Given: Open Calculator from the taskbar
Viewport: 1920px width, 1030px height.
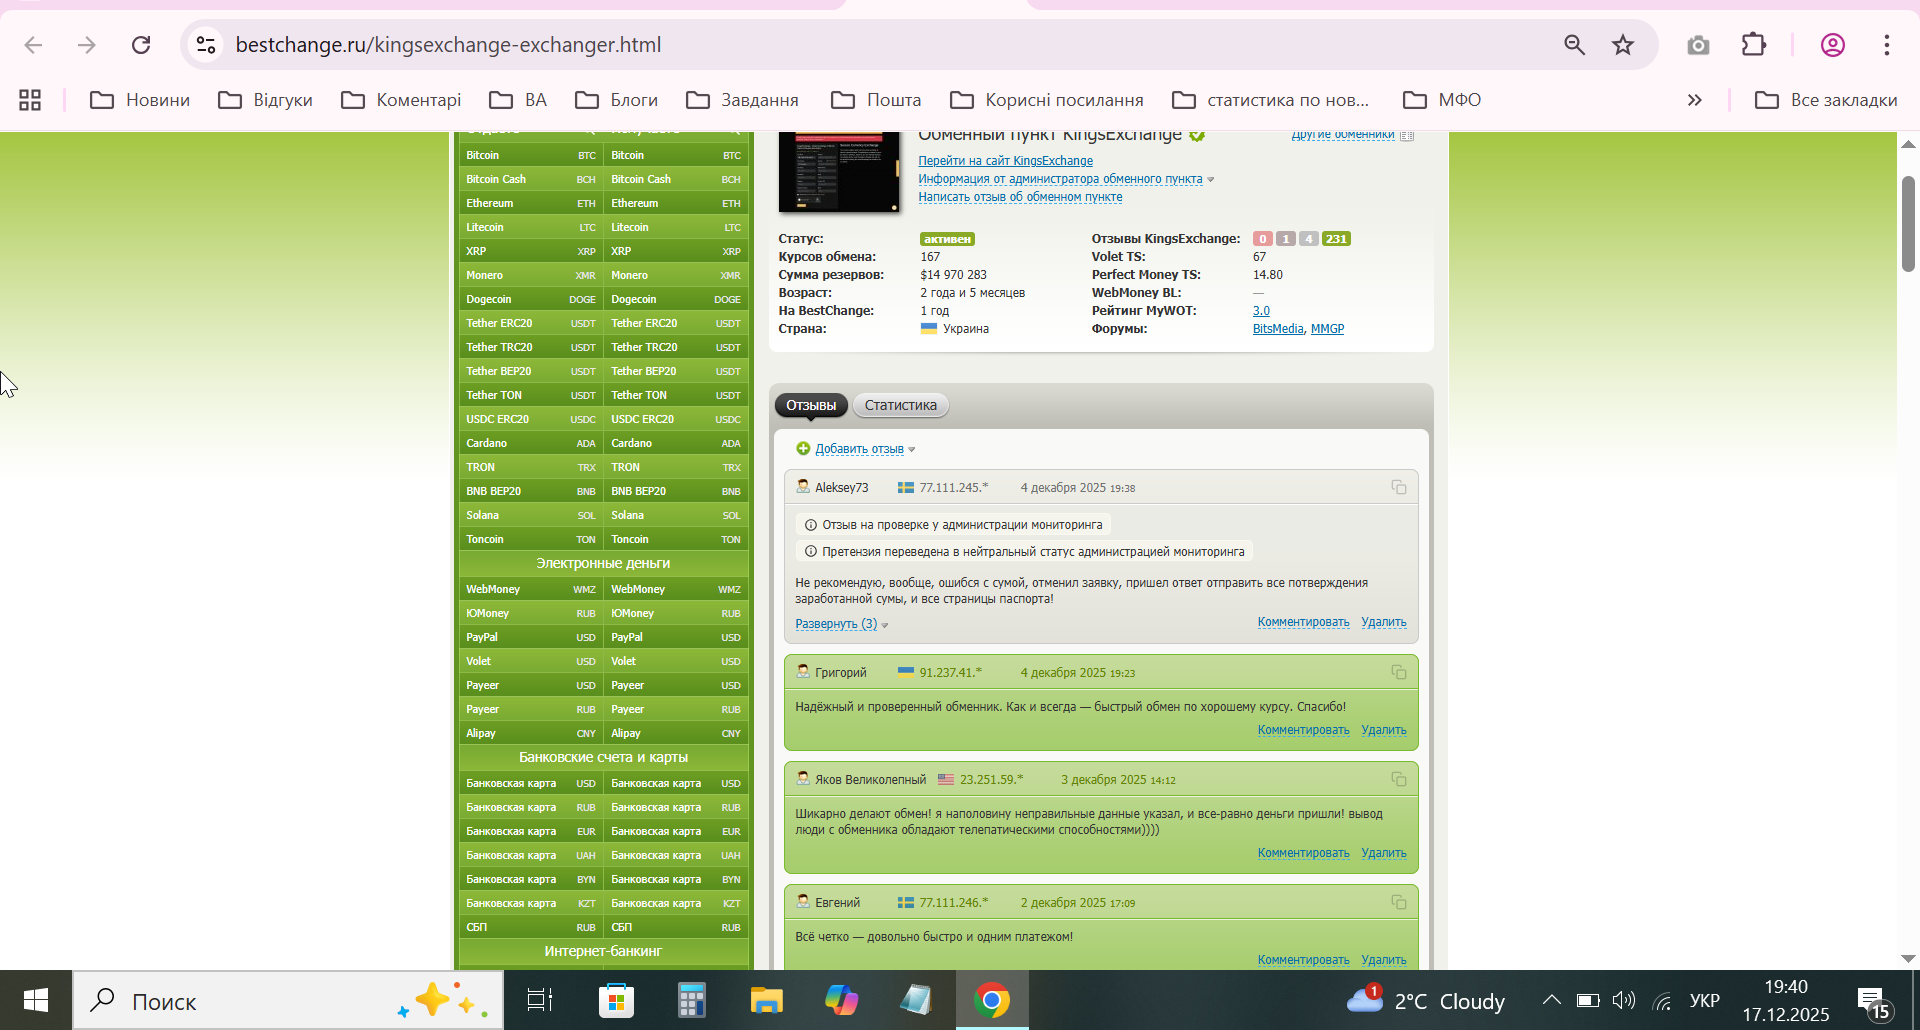Looking at the screenshot, I should 691,1000.
